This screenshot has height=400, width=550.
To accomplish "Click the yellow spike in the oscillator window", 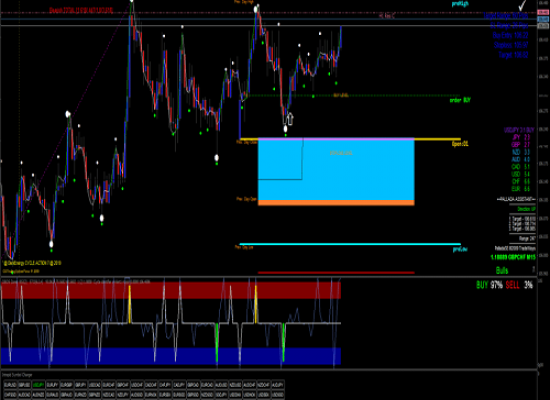I will point(130,304).
